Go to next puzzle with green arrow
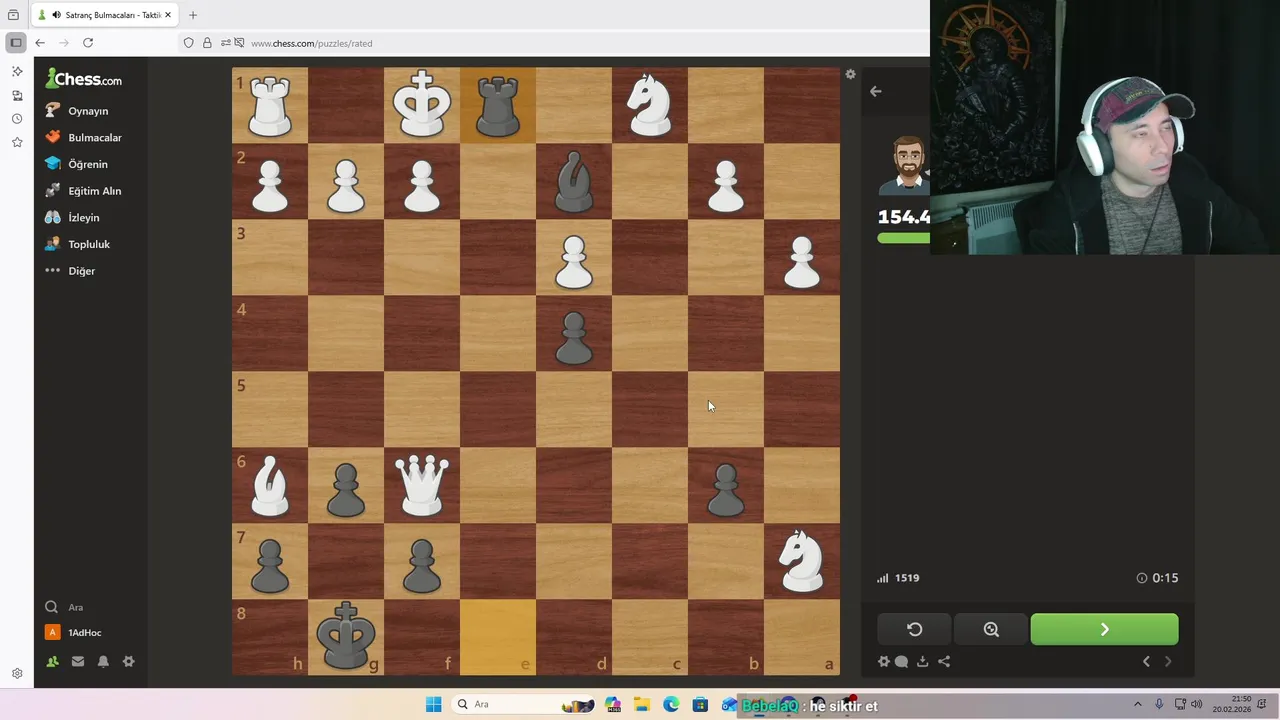 [1104, 629]
